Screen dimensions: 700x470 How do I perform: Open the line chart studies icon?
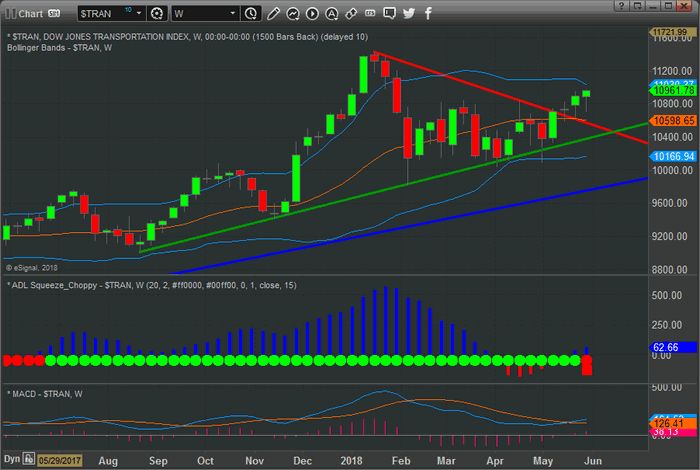click(x=292, y=14)
